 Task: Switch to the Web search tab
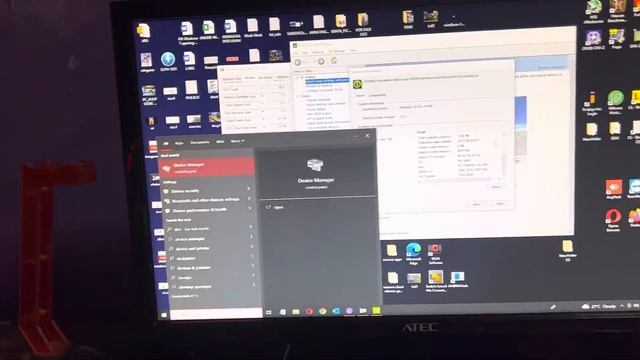pos(220,142)
